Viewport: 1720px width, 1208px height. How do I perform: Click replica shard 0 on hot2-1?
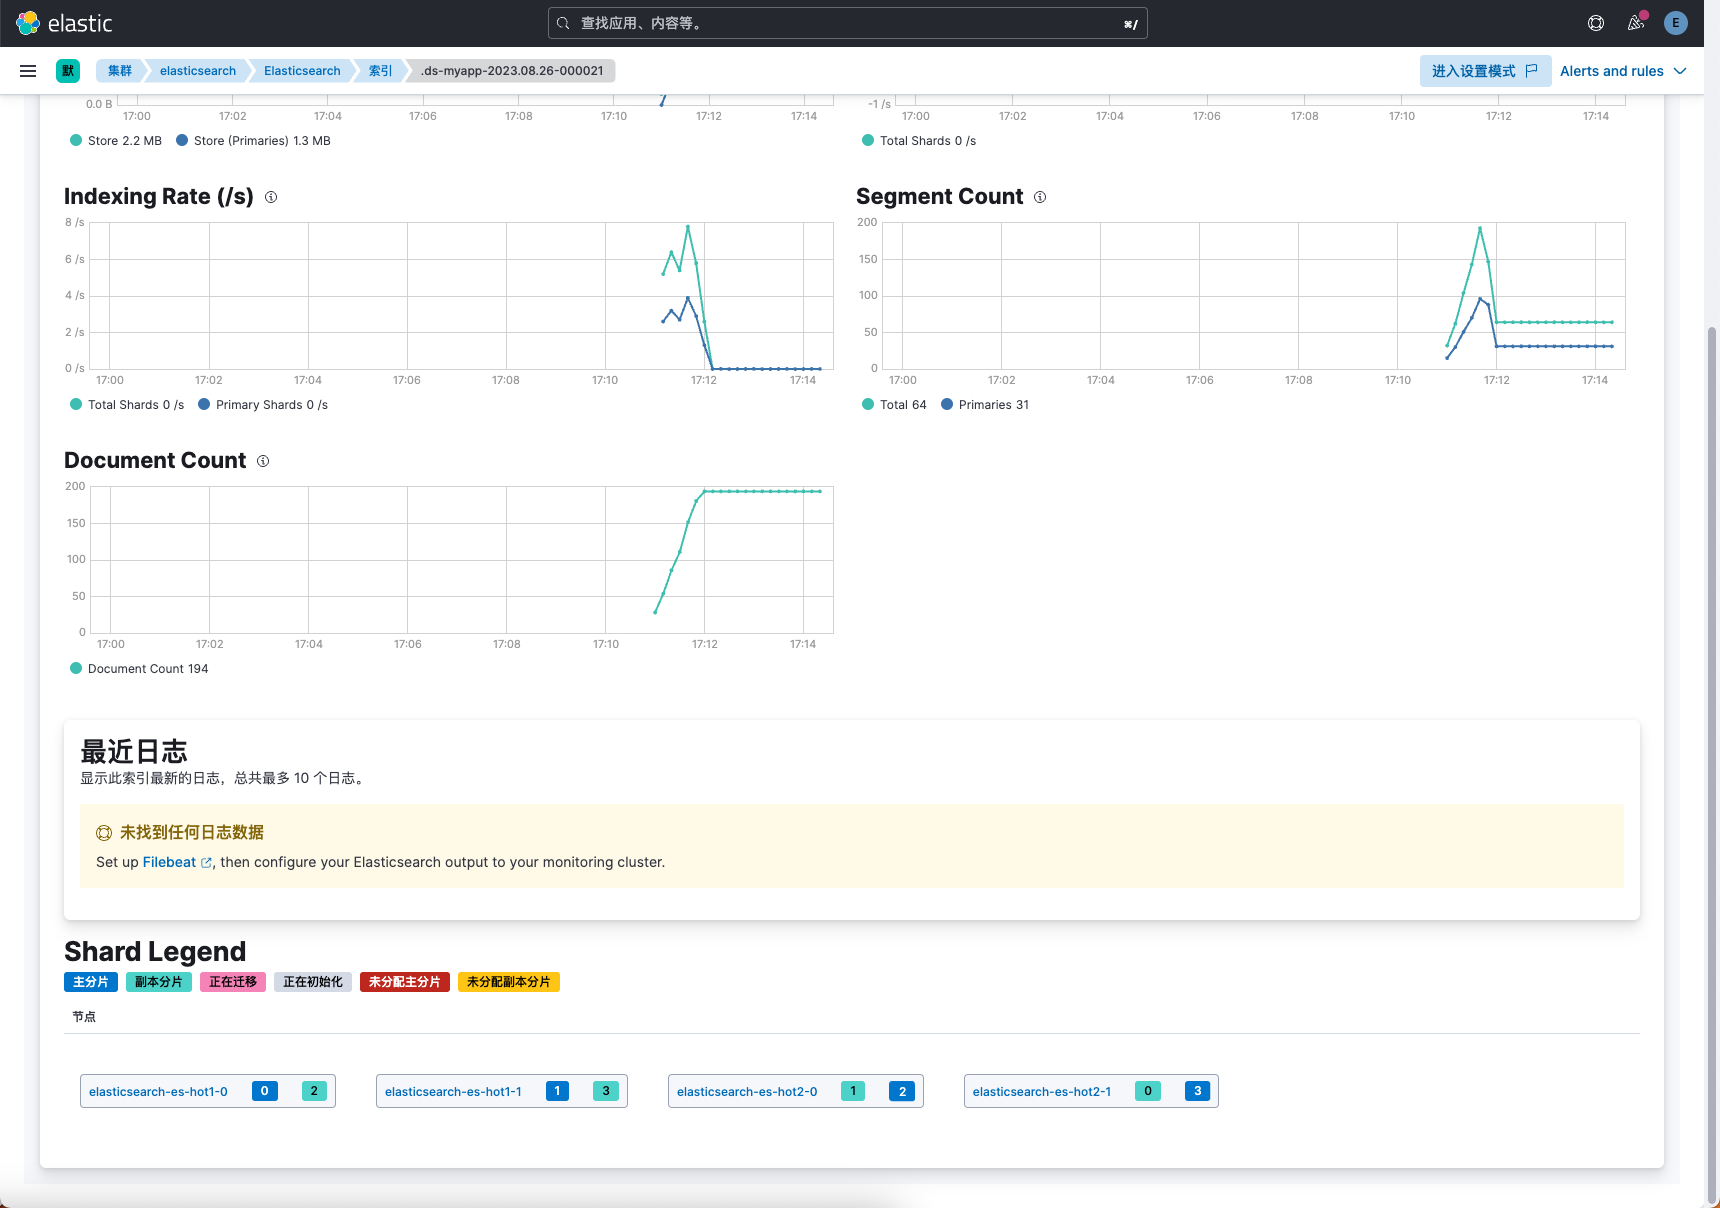1148,1091
